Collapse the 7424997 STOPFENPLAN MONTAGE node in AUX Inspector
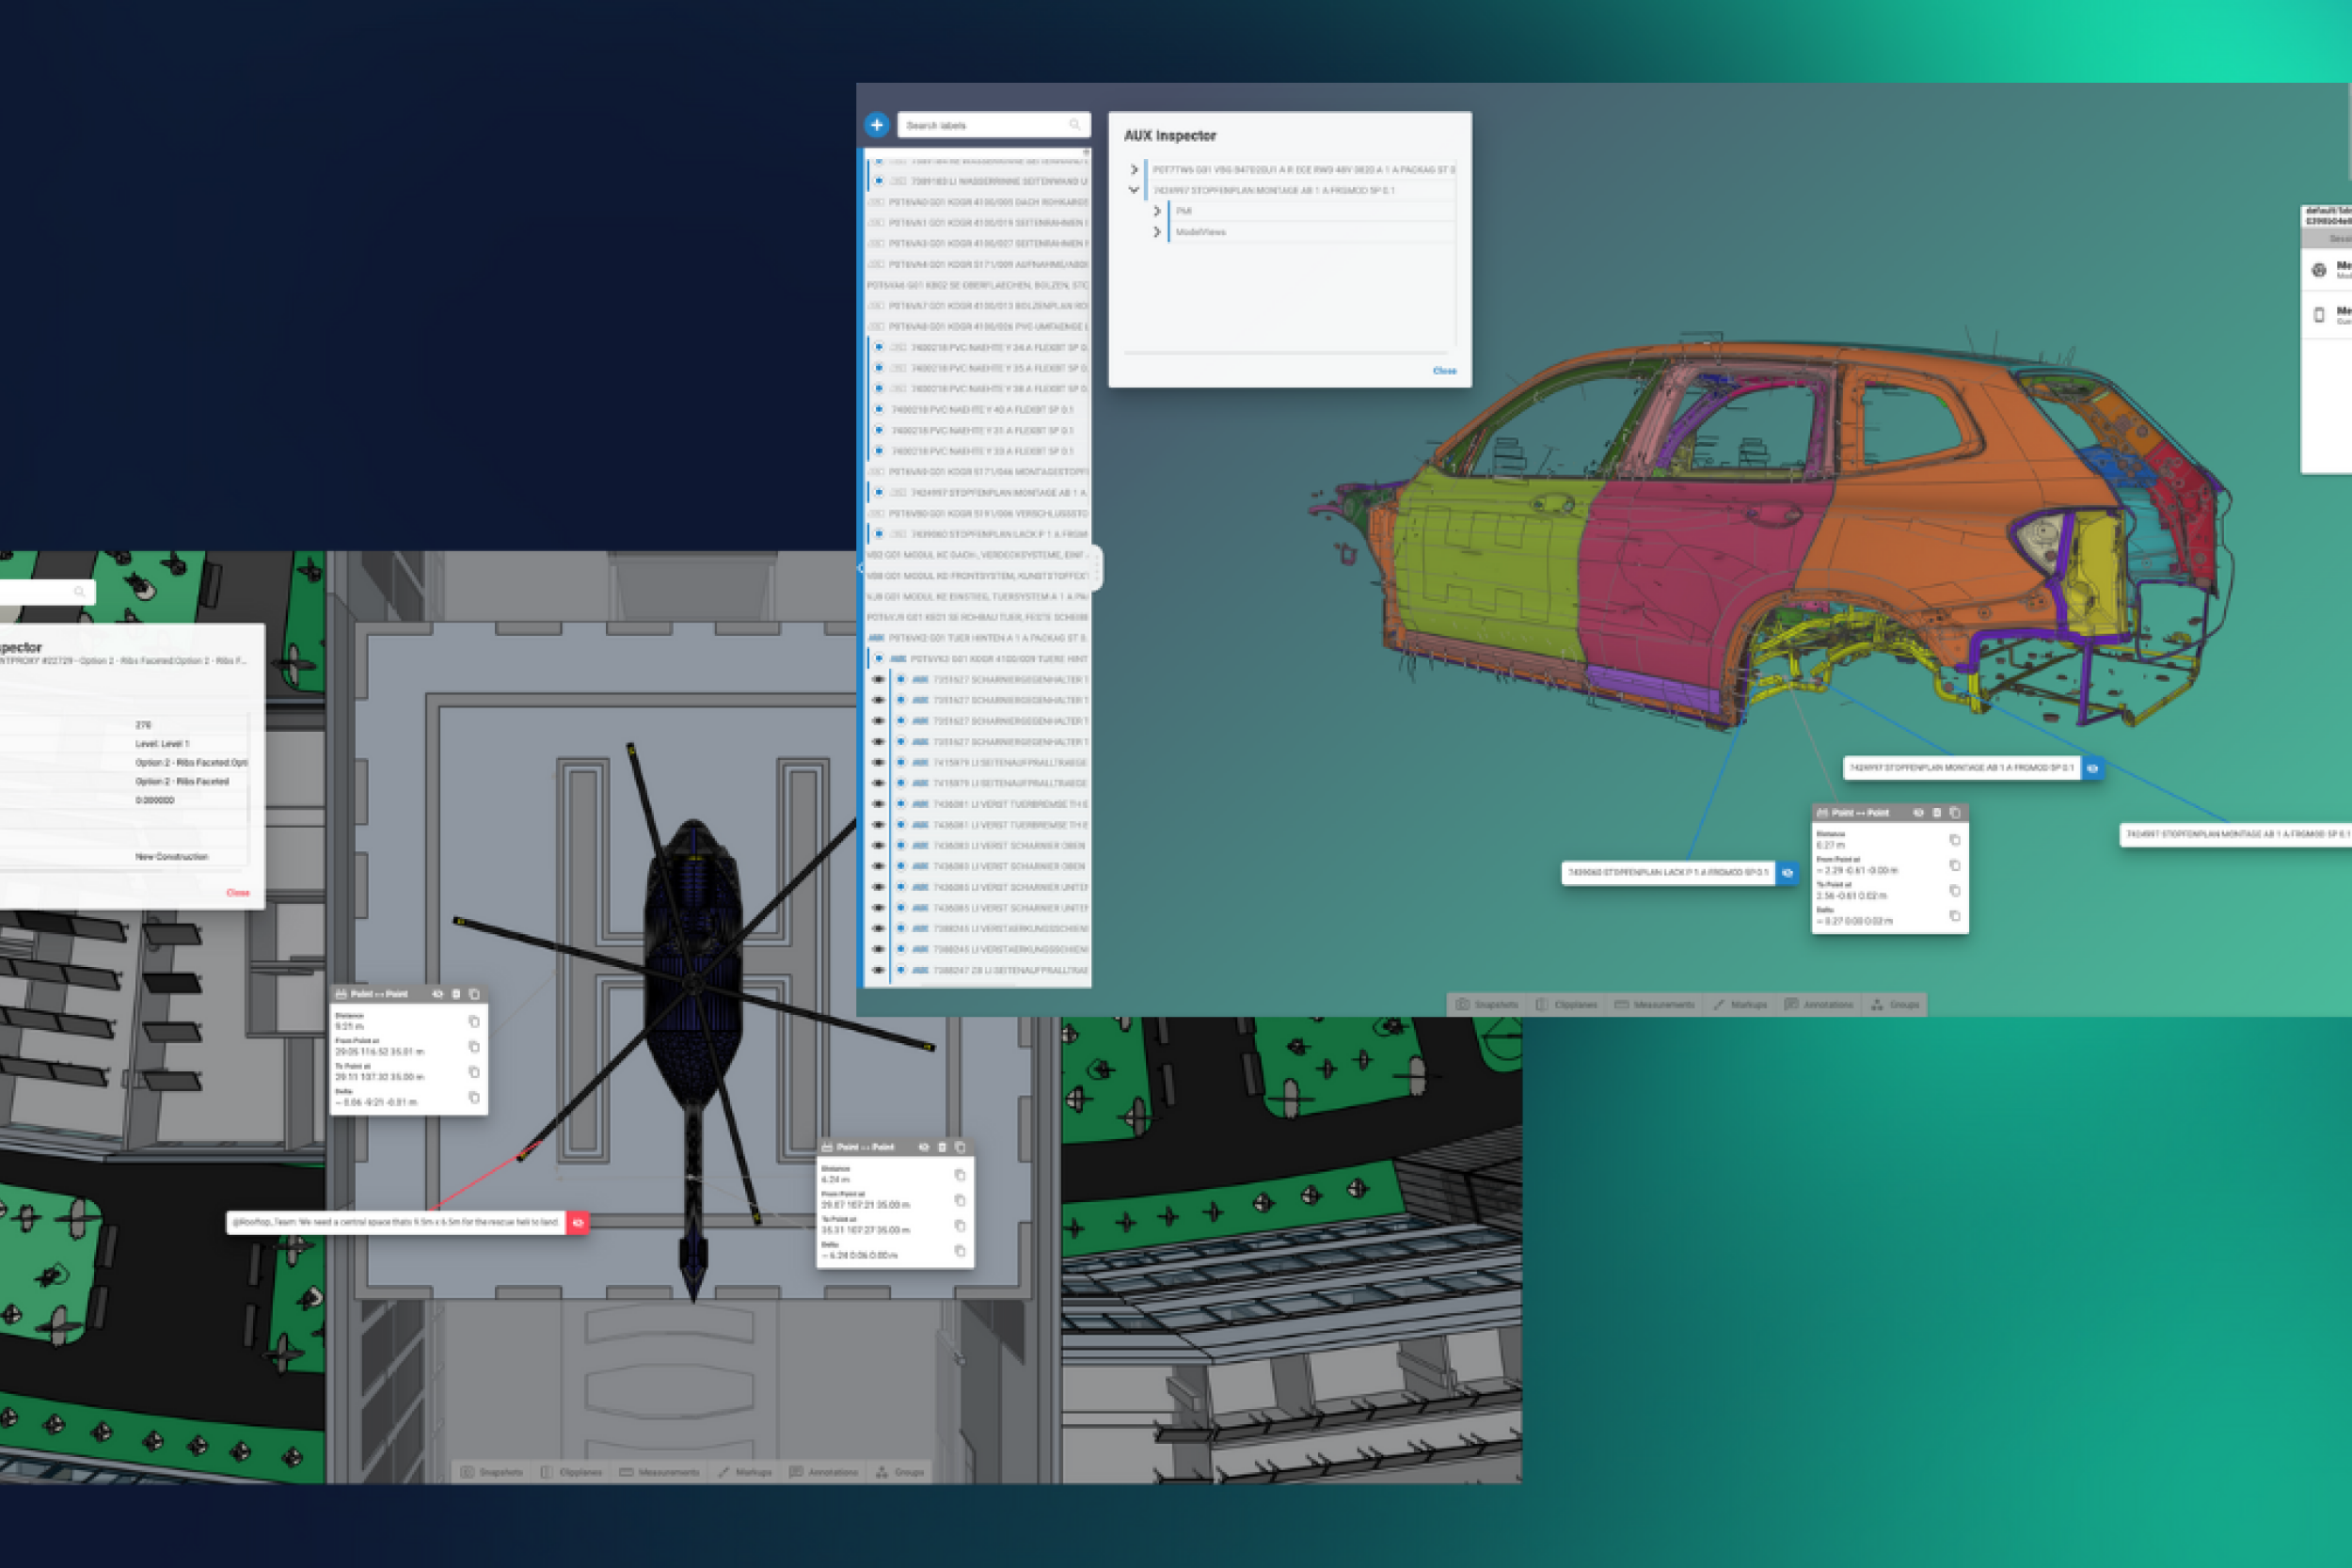This screenshot has height=1568, width=2352. click(x=1133, y=190)
